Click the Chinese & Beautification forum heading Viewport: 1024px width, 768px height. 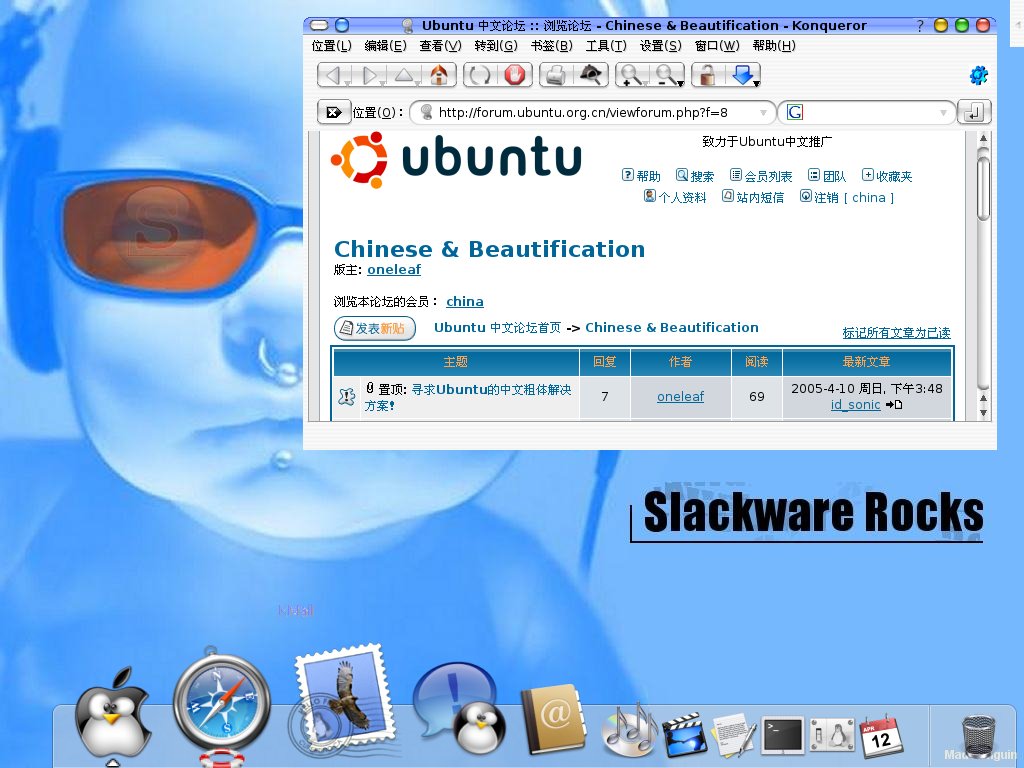pos(489,249)
